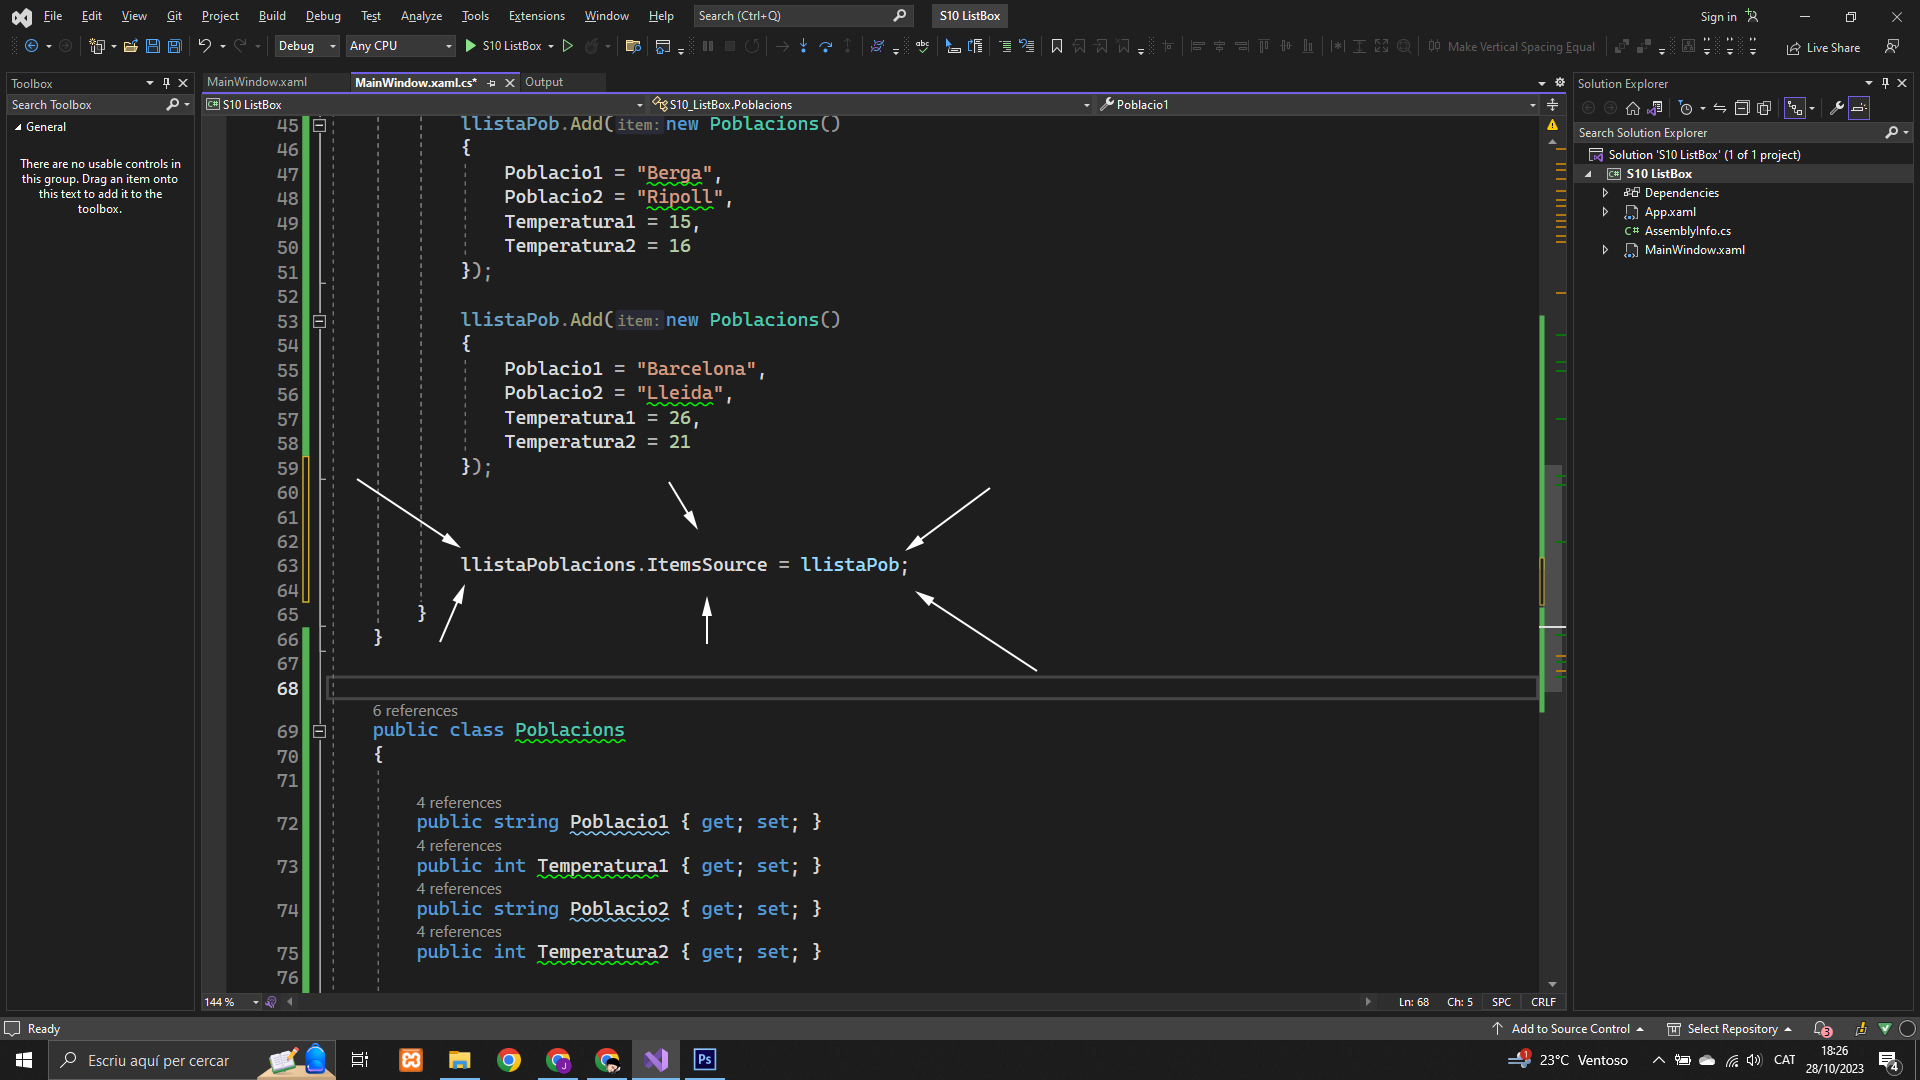This screenshot has width=1920, height=1080.
Task: Toggle the nested-files view button in Solution Explorer
Action: [1795, 108]
